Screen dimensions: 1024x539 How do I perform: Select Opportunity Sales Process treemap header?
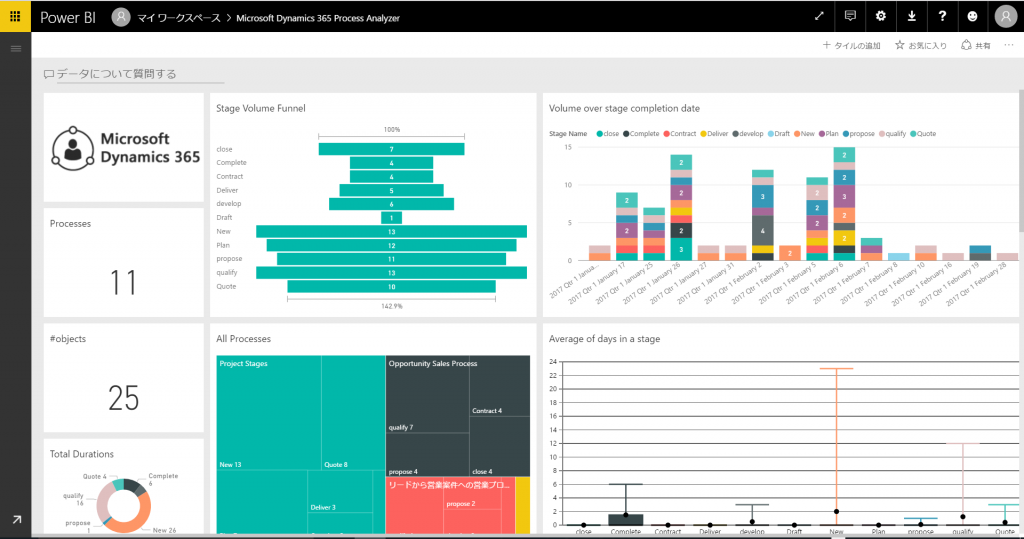433,363
